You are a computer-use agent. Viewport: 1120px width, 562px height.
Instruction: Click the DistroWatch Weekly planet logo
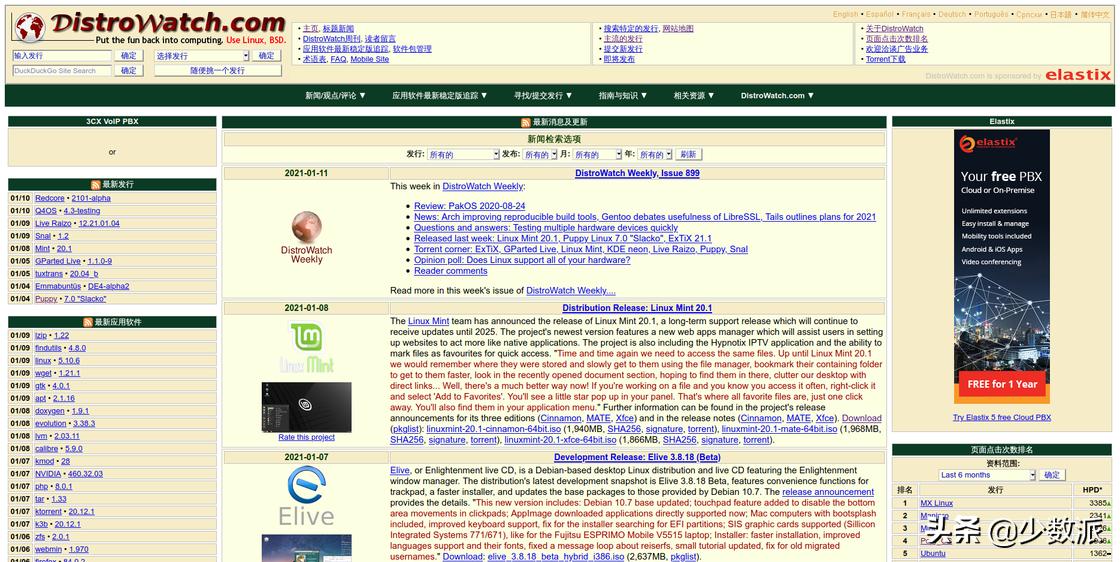point(306,226)
